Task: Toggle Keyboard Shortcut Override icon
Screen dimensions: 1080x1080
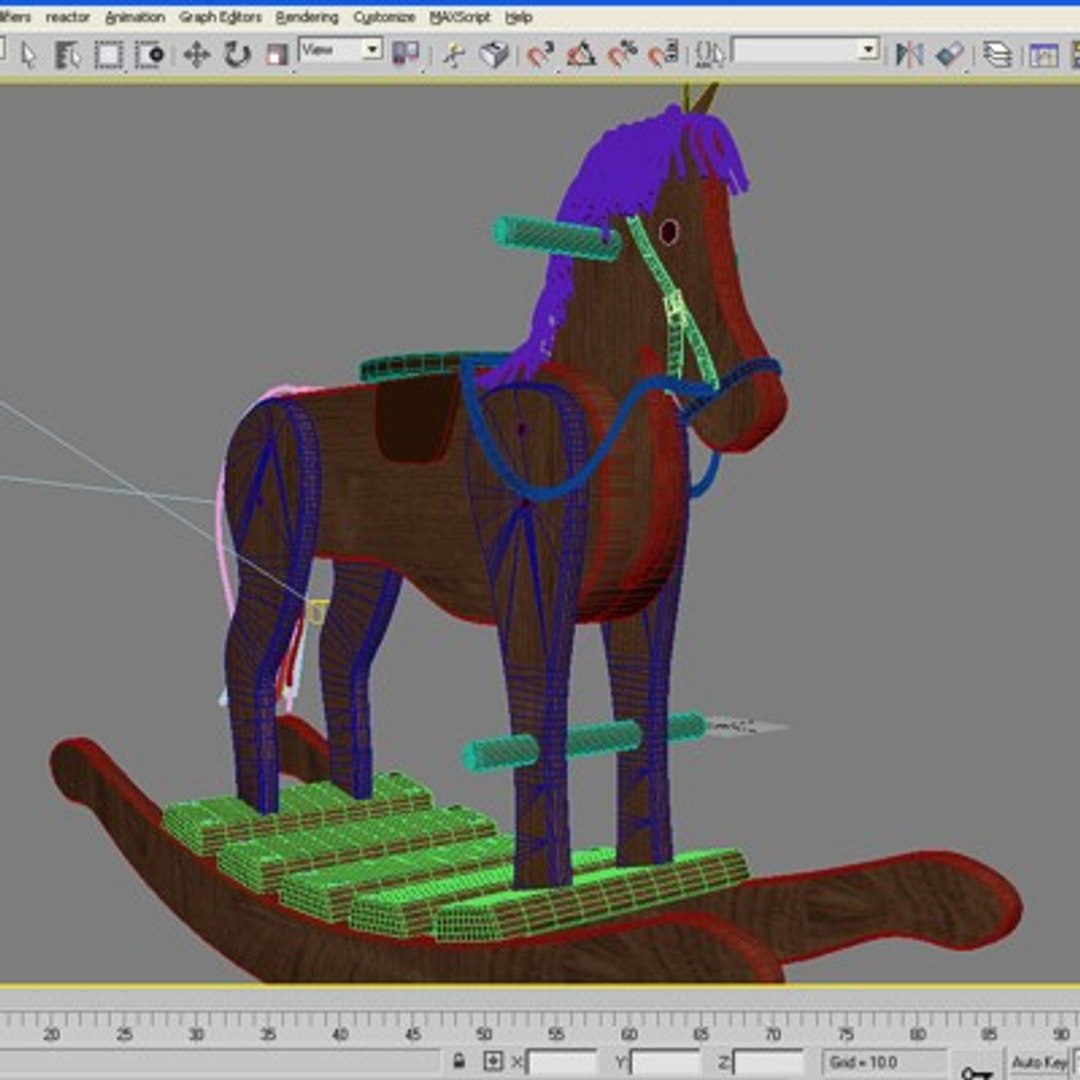Action: point(494,54)
